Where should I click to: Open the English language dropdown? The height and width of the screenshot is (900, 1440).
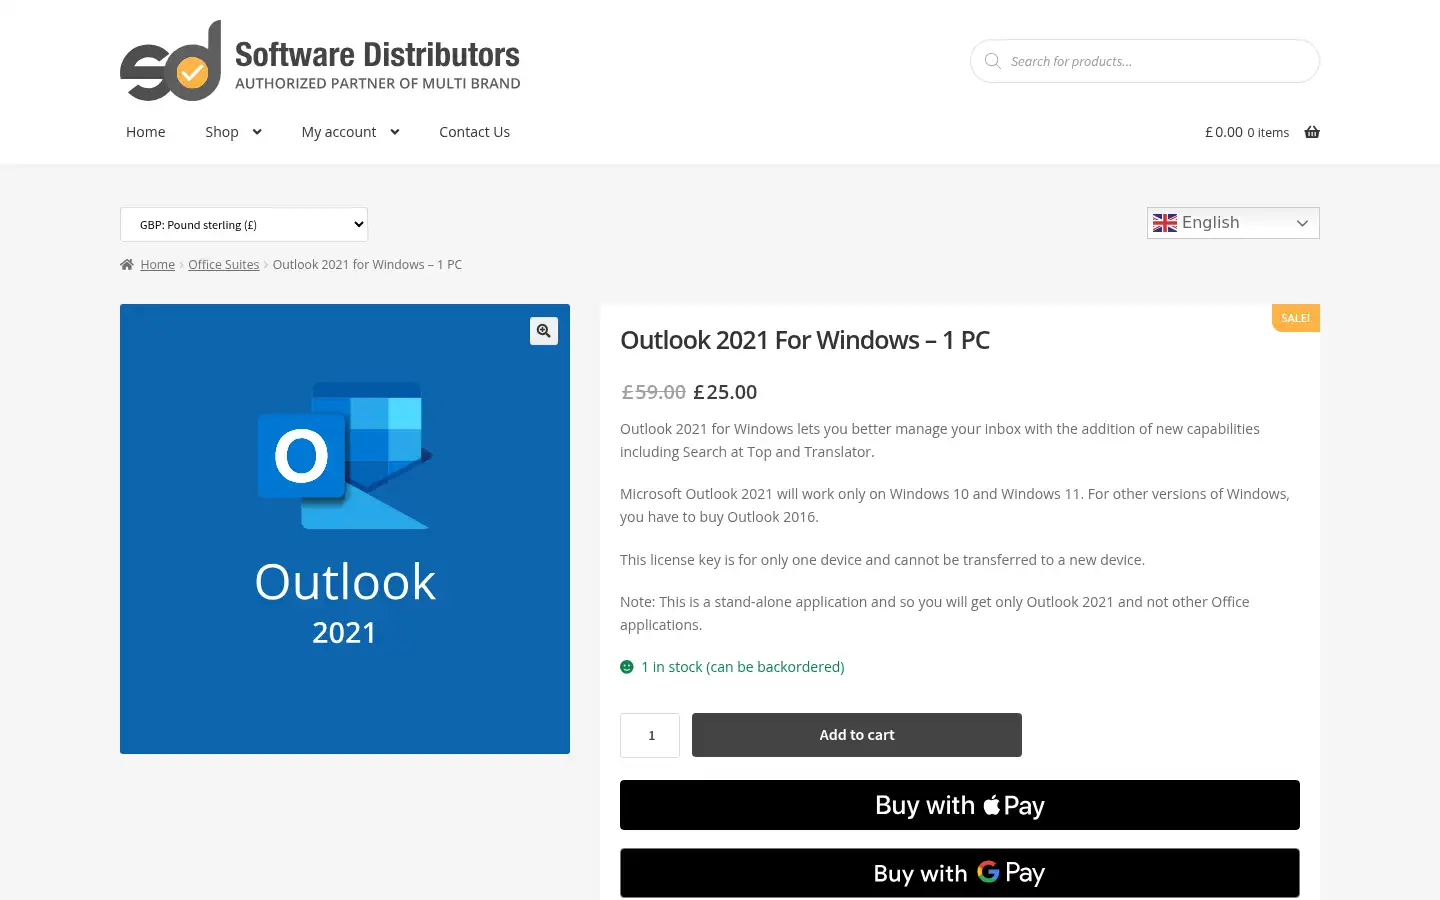pos(1233,223)
